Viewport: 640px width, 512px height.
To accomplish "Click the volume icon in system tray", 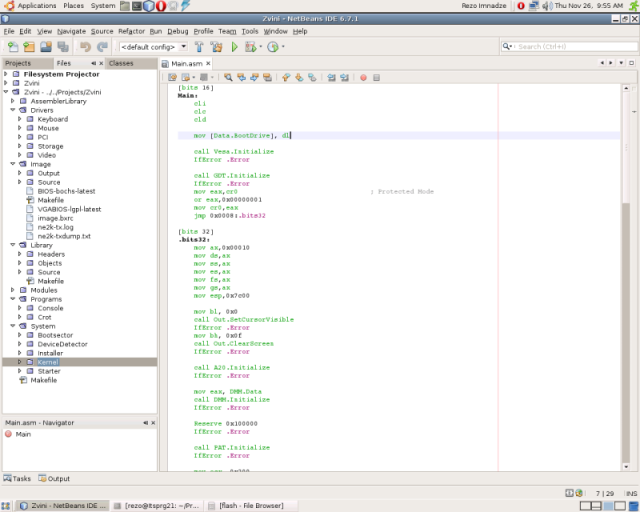I will pyautogui.click(x=547, y=6).
